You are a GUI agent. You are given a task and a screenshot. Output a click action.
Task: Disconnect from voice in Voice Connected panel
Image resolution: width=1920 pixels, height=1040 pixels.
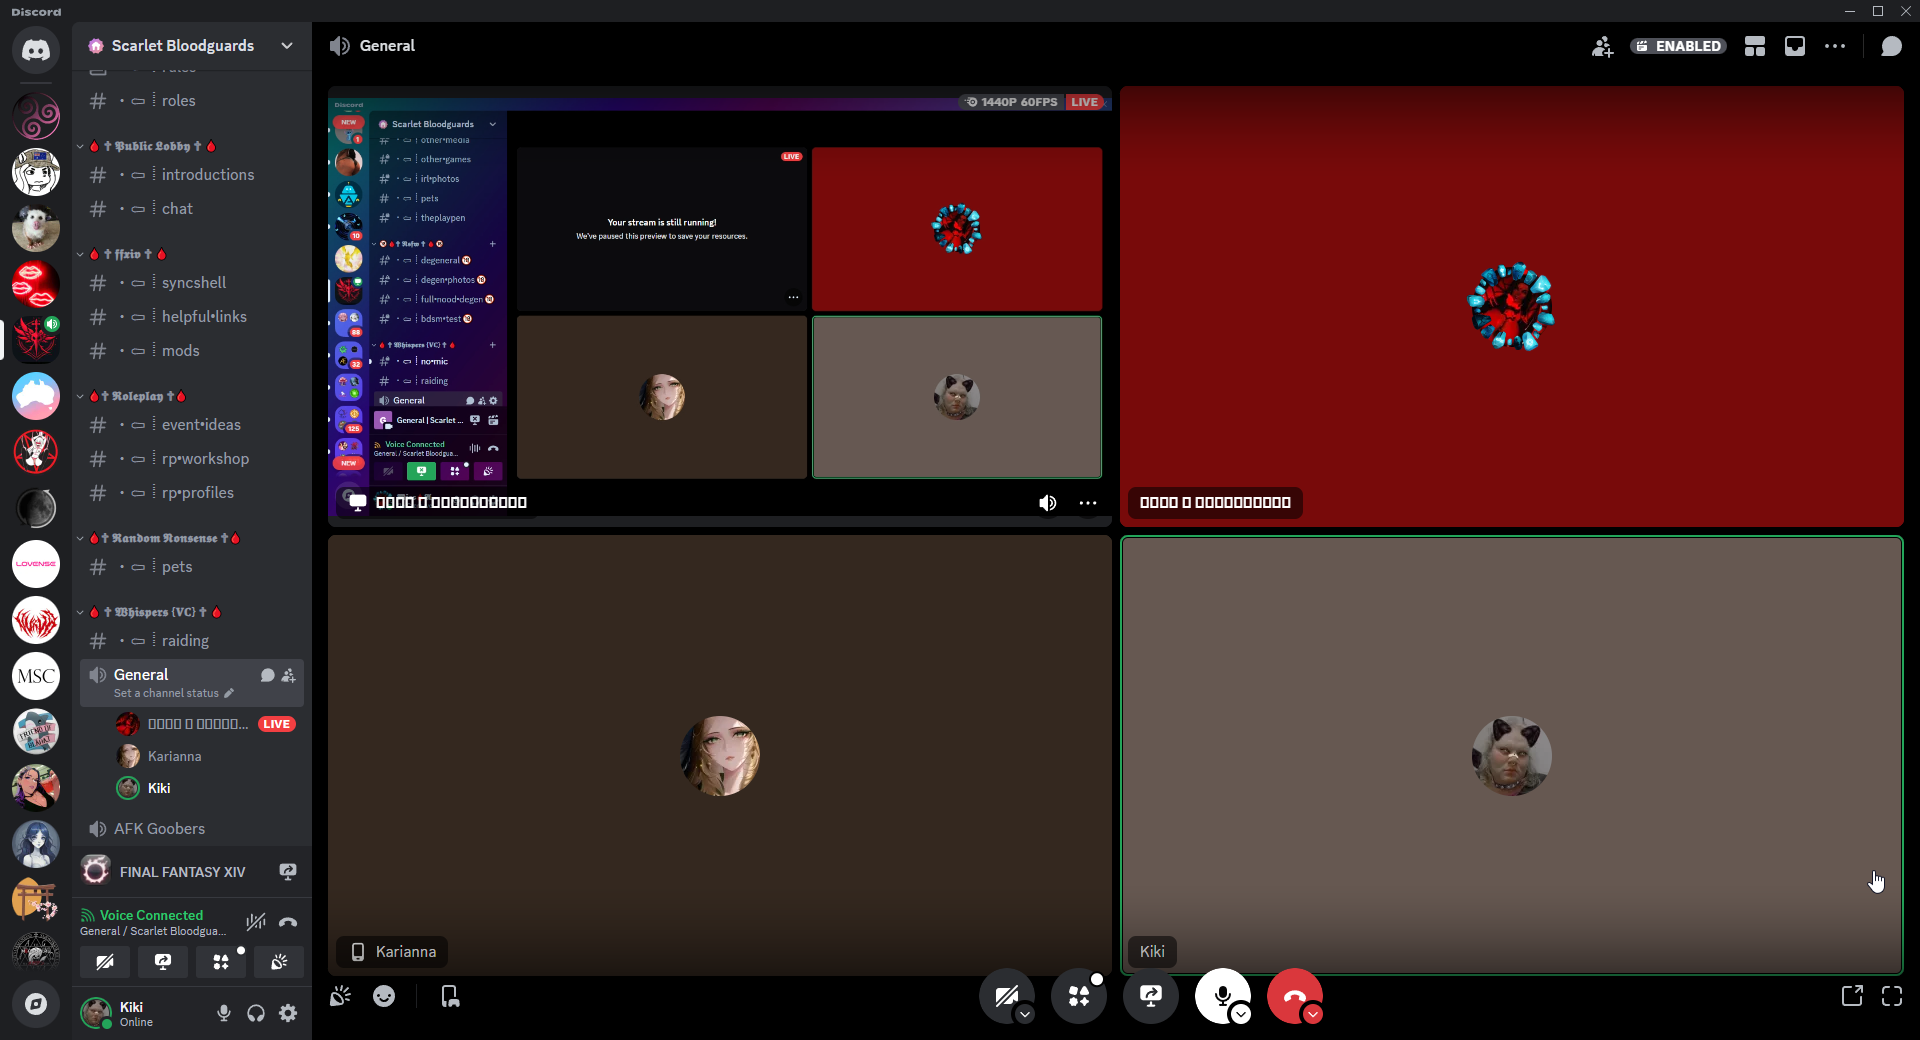tap(288, 922)
